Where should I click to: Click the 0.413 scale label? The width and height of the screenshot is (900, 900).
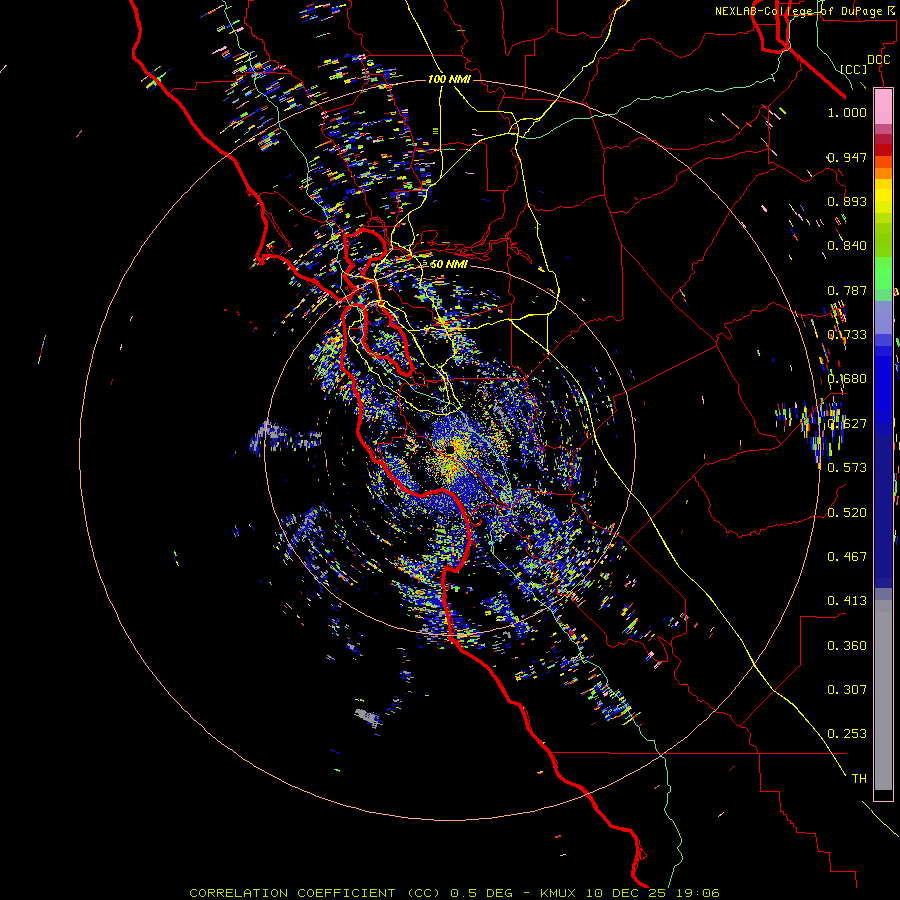click(847, 601)
